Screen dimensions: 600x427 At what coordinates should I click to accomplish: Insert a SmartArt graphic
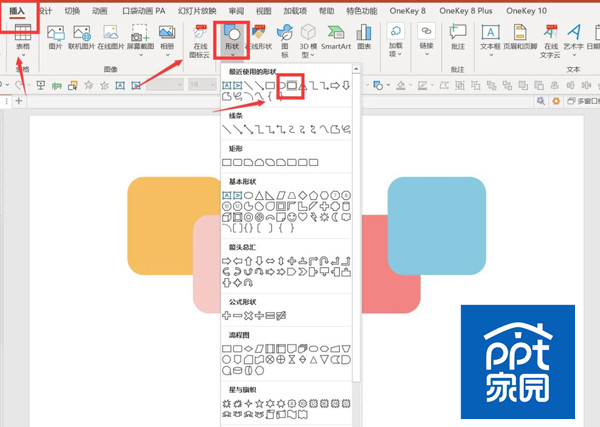pyautogui.click(x=336, y=37)
